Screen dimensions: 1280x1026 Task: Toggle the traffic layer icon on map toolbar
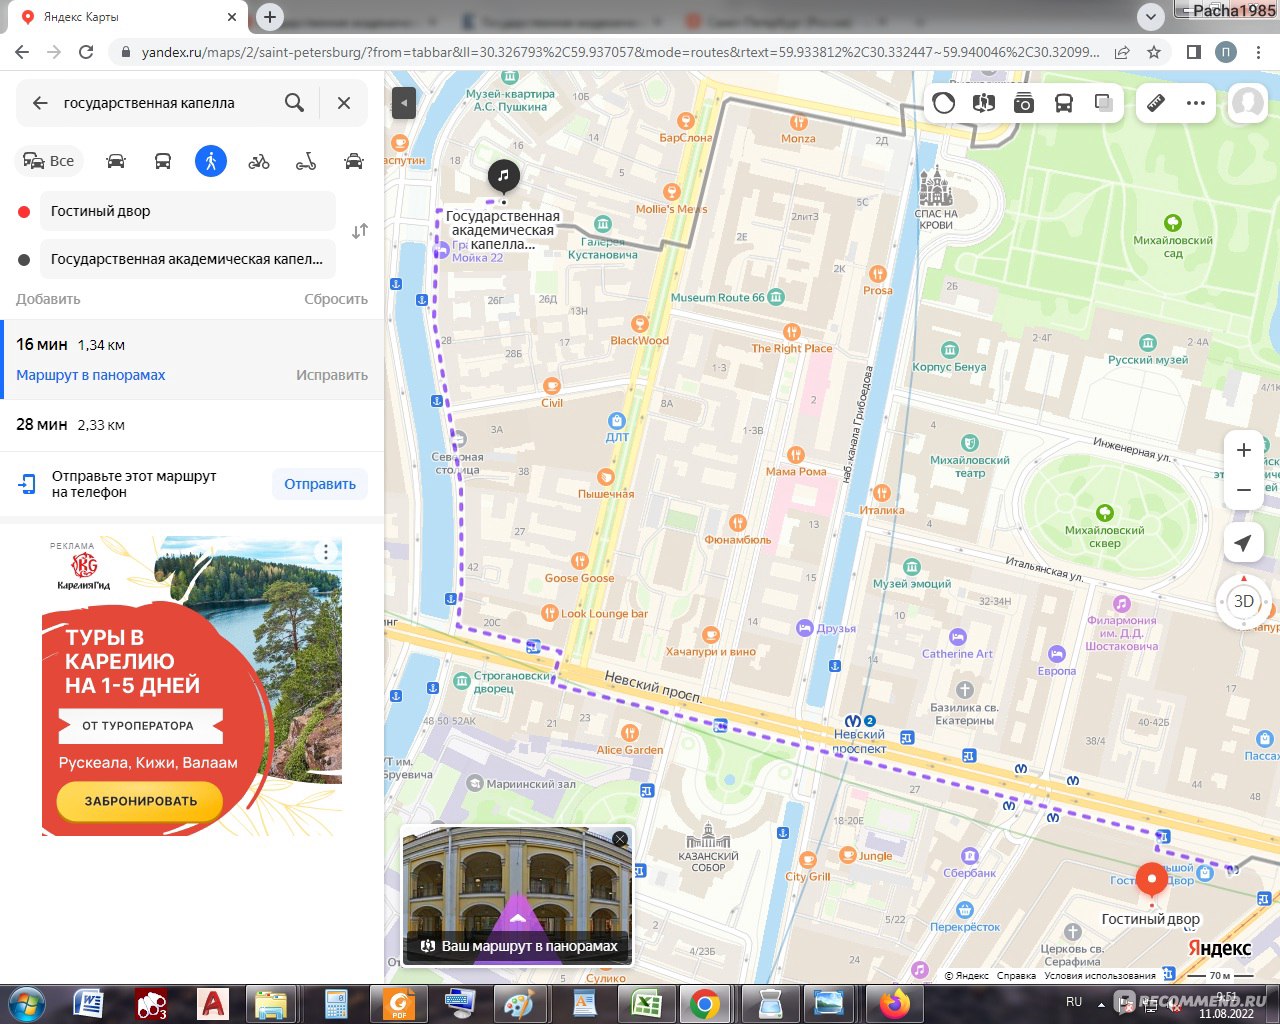(943, 103)
